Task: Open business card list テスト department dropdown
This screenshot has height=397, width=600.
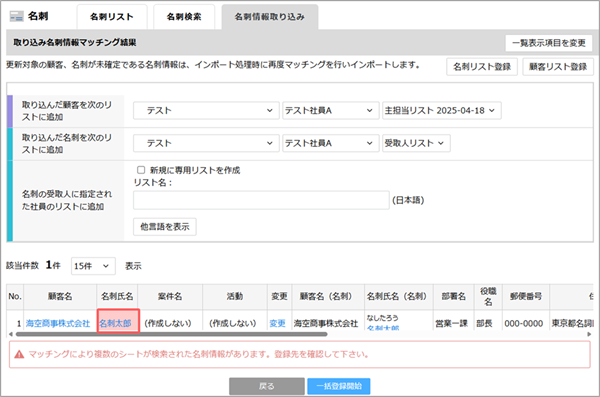Action: pyautogui.click(x=206, y=143)
